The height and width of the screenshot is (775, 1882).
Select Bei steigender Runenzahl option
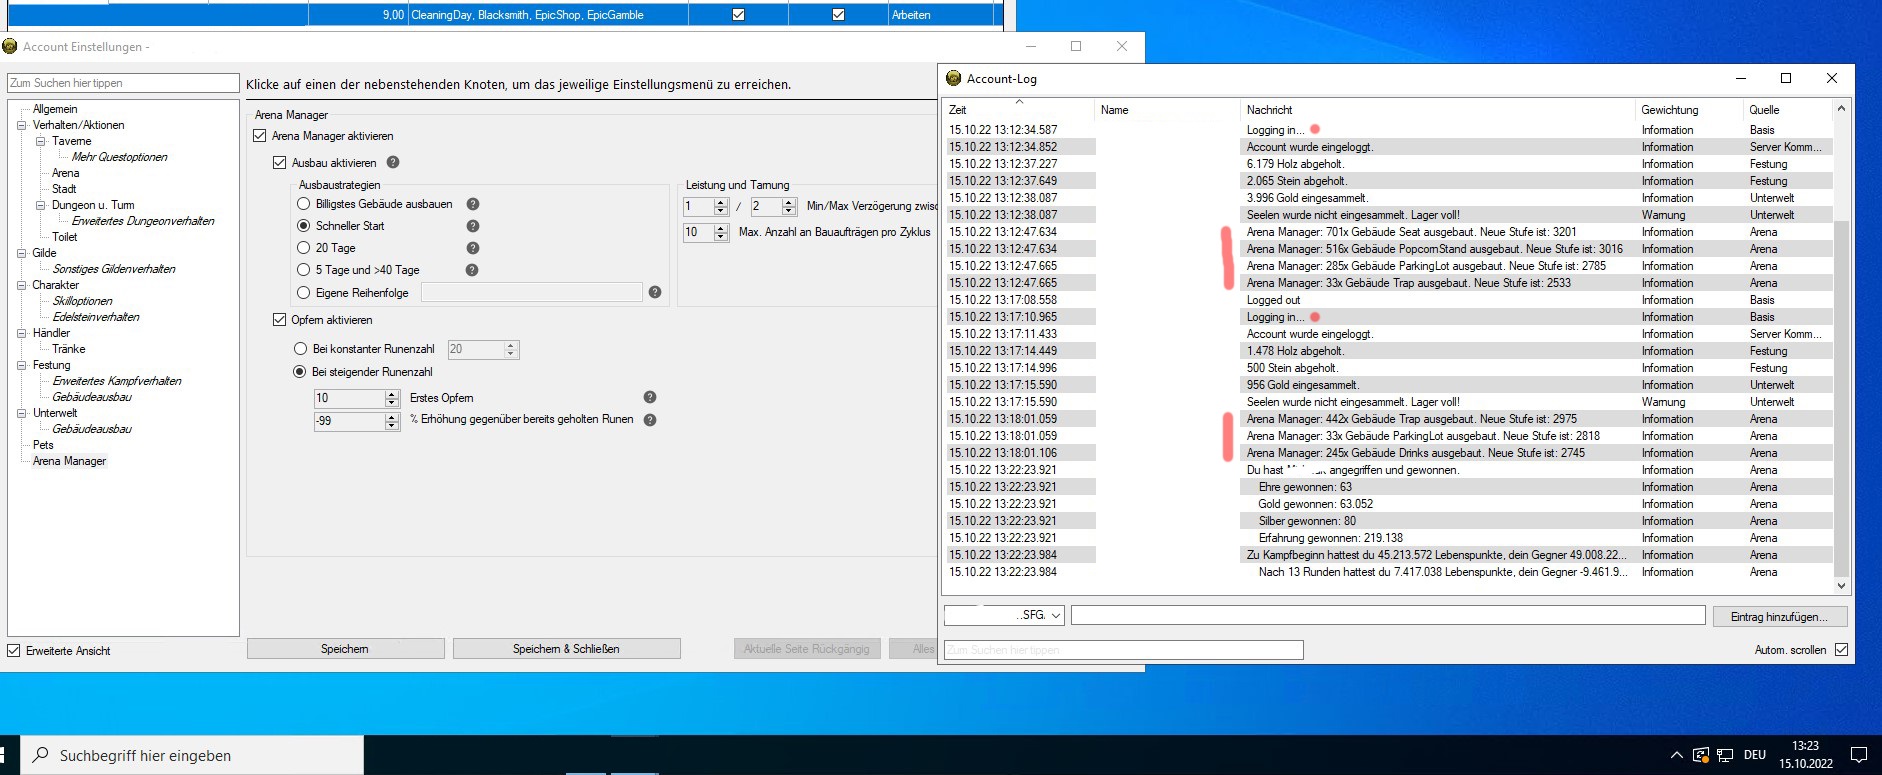299,372
